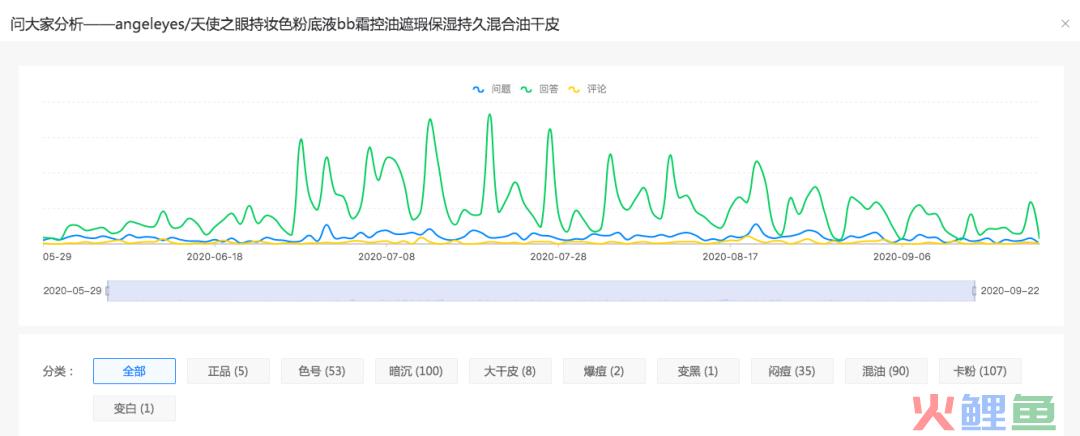Toggle the 回答 series in legend
The image size is (1080, 436).
coord(539,89)
